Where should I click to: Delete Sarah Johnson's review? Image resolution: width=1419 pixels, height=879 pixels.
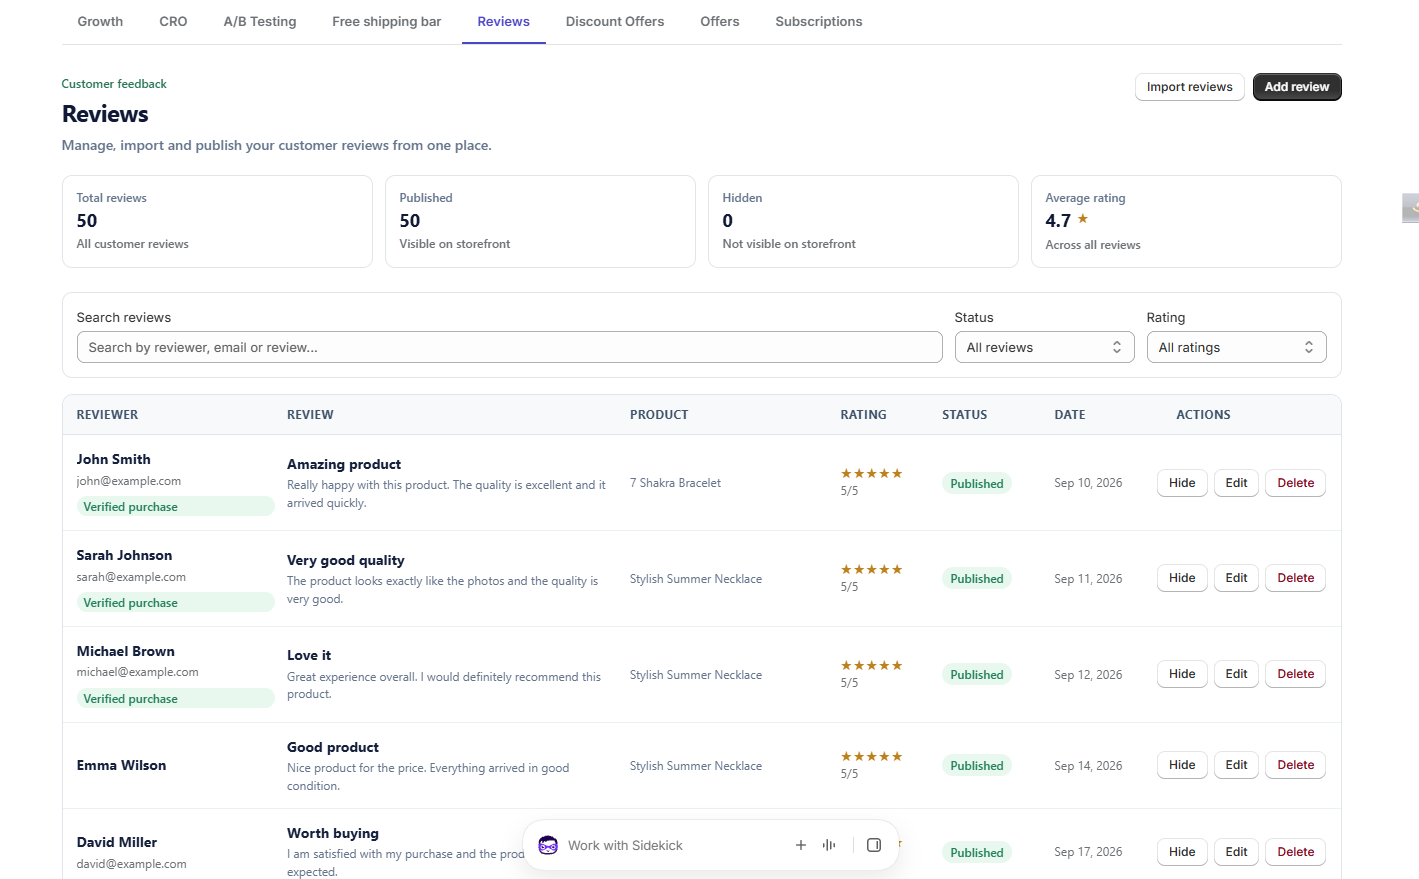pyautogui.click(x=1296, y=578)
